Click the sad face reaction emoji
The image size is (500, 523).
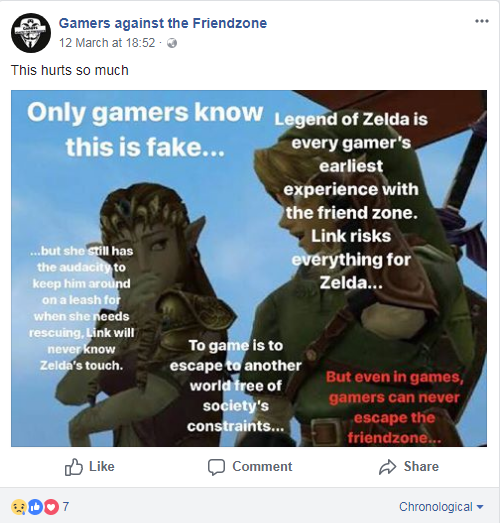tap(19, 507)
